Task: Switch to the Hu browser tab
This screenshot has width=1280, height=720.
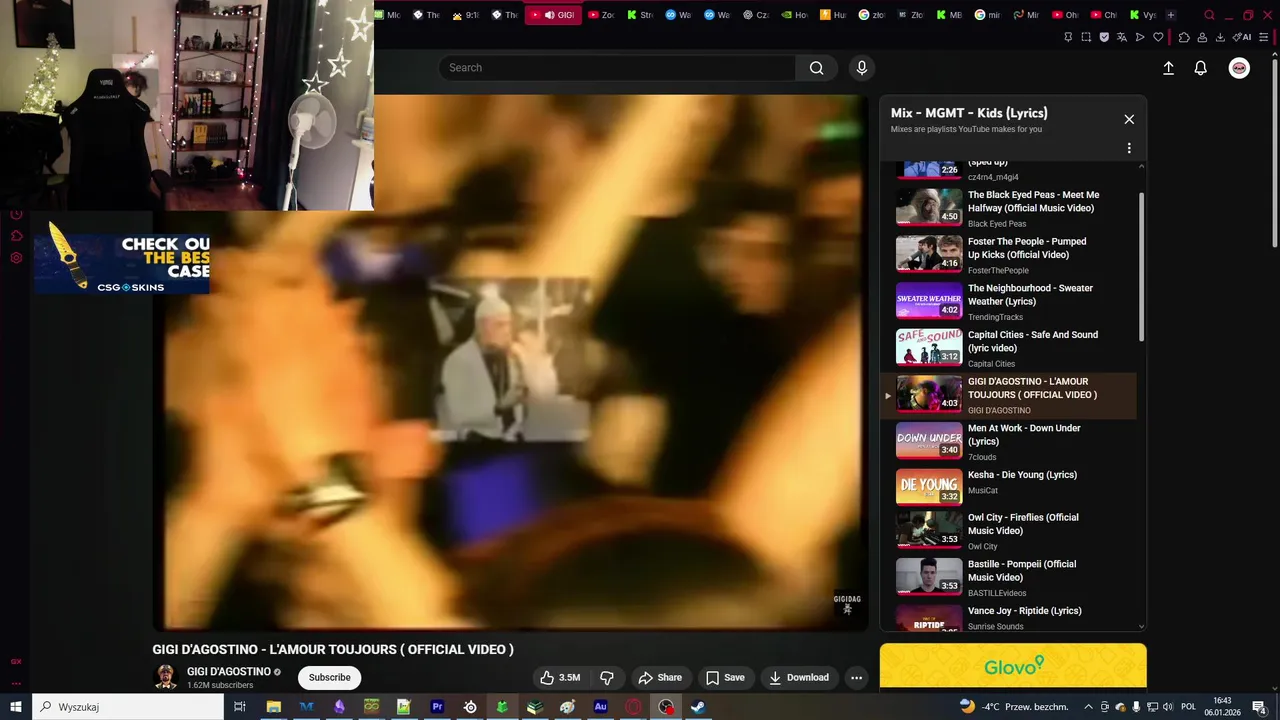Action: (x=832, y=15)
